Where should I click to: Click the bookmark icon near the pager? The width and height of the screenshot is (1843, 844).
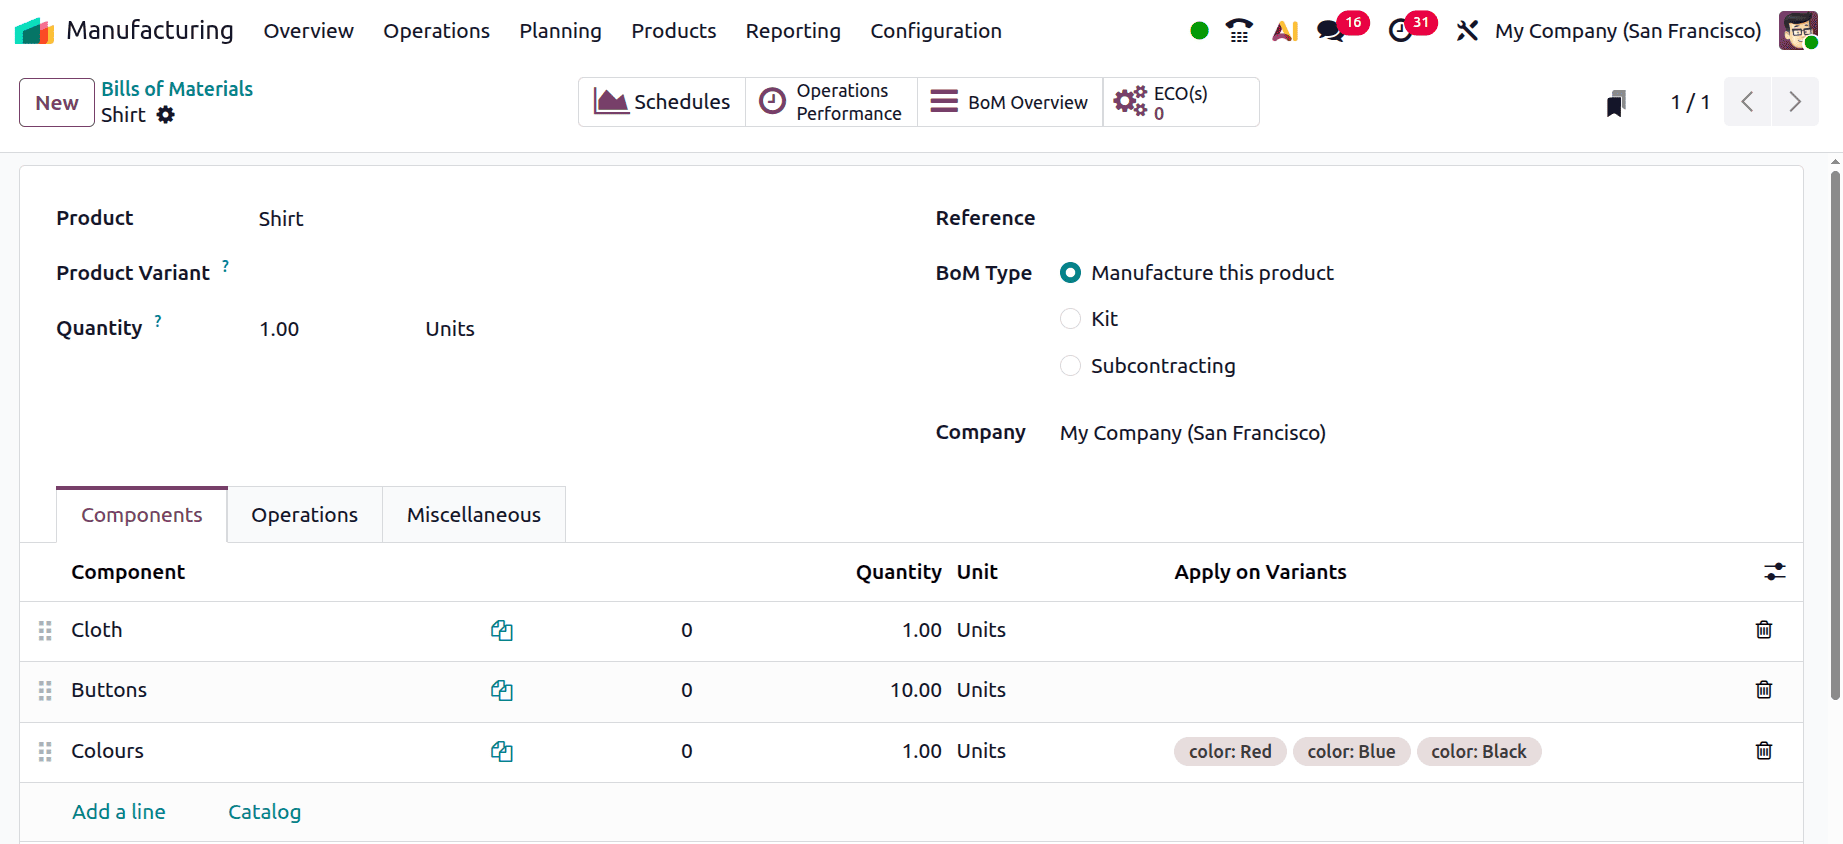[x=1616, y=103]
